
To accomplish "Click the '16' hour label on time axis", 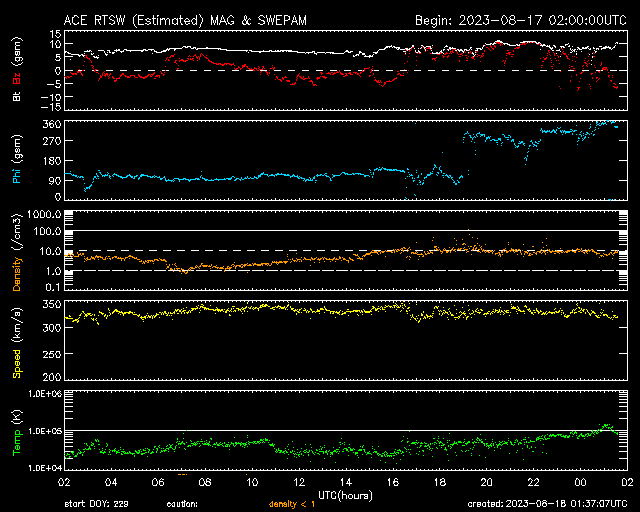I will 393,483.
